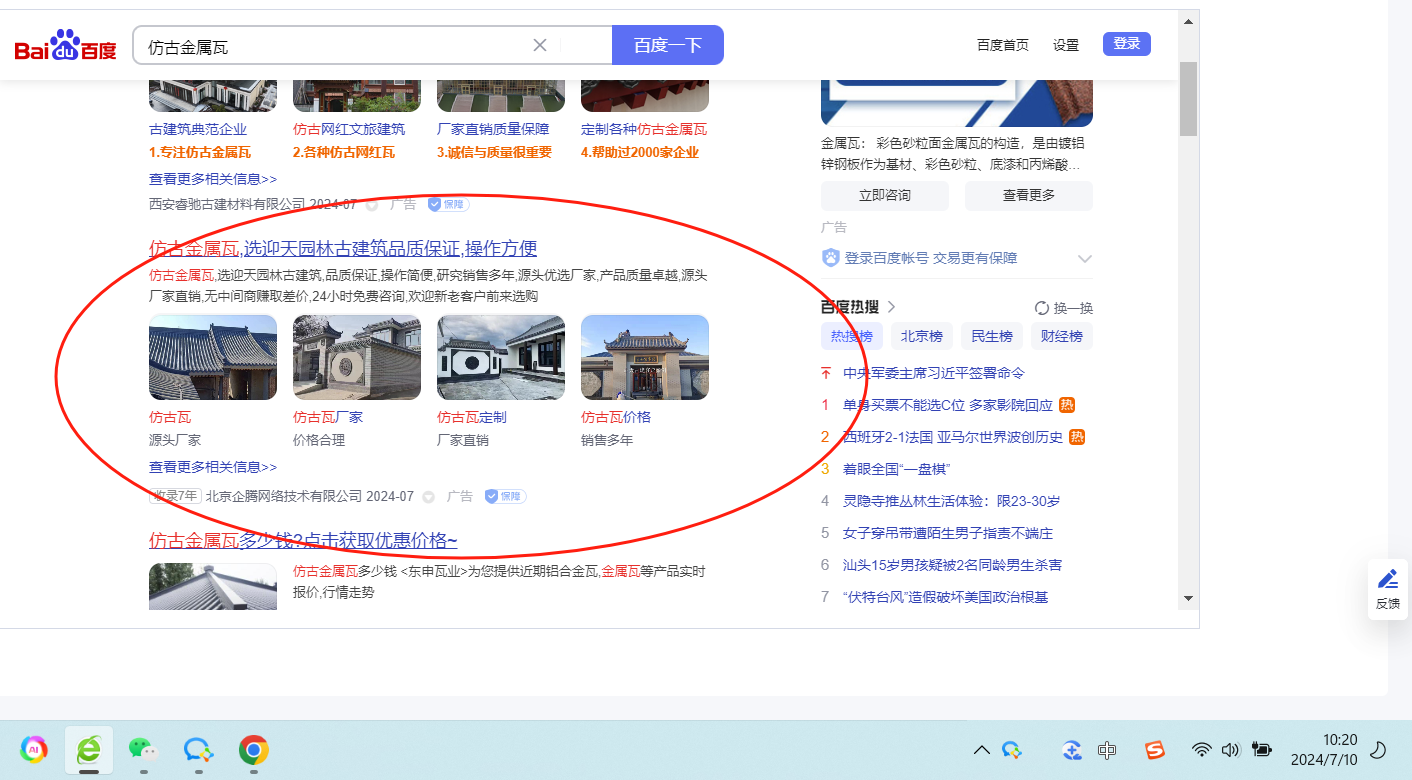Go to 百度首页 in the header
The height and width of the screenshot is (780, 1412).
point(1003,45)
